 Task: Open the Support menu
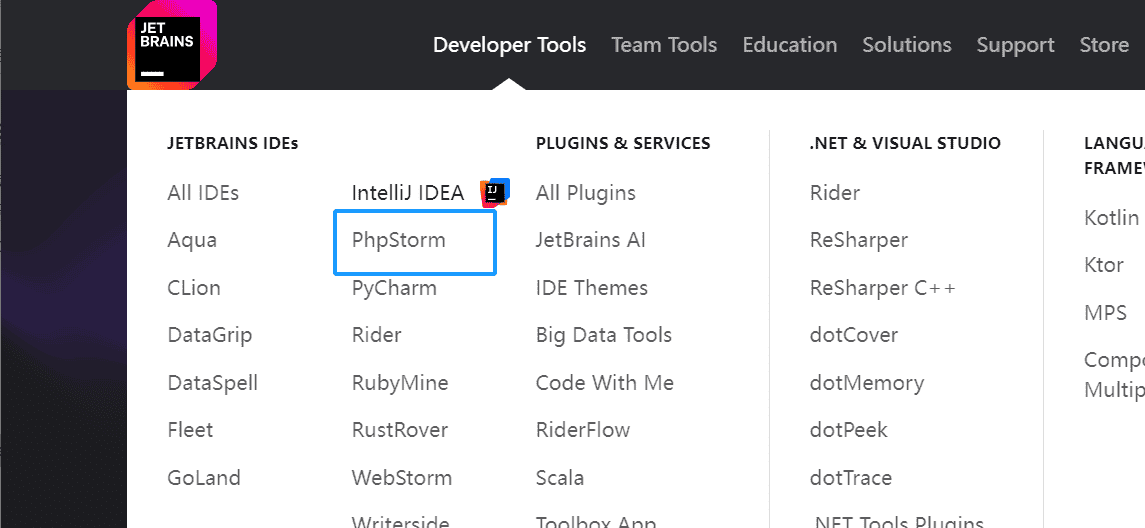[1016, 45]
